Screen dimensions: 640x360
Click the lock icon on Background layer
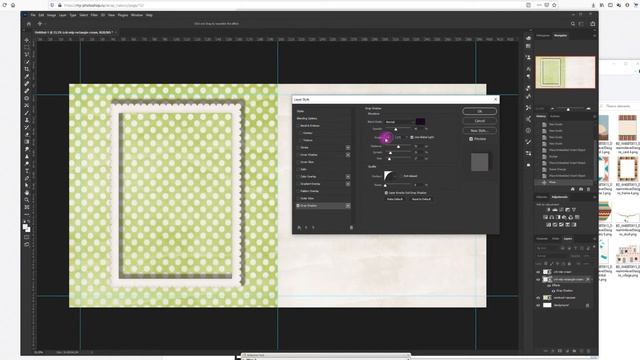[587, 305]
